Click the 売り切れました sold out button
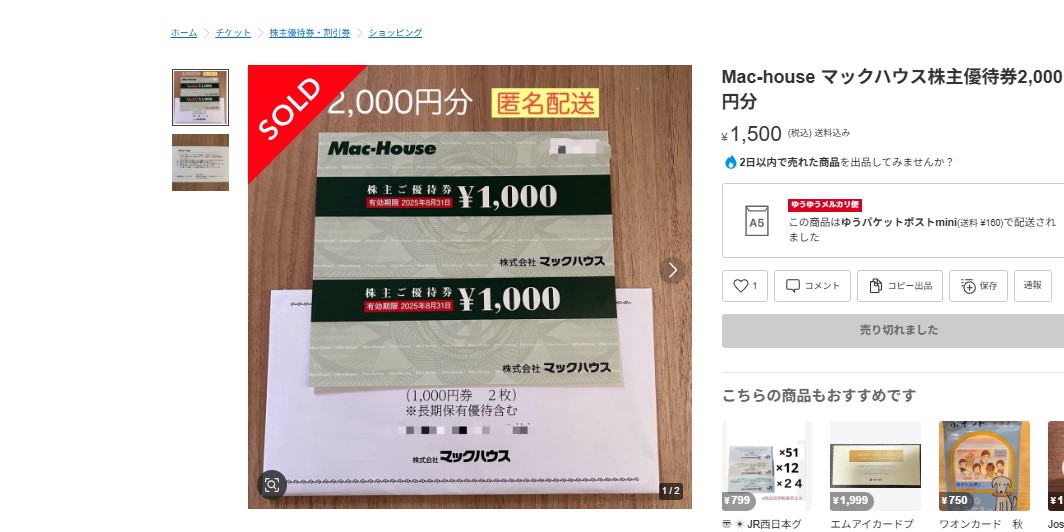Image resolution: width=1064 pixels, height=532 pixels. [898, 330]
